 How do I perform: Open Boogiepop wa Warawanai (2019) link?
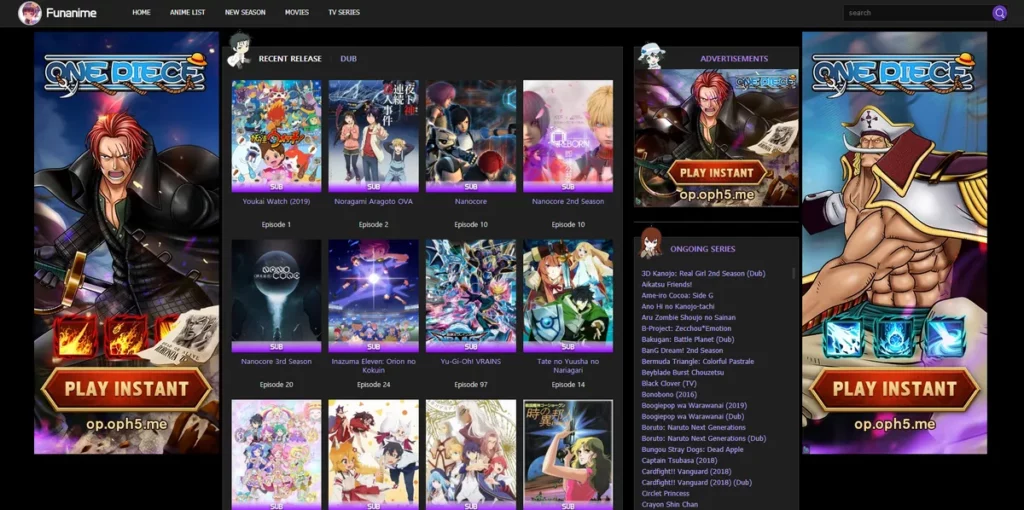pyautogui.click(x=694, y=406)
